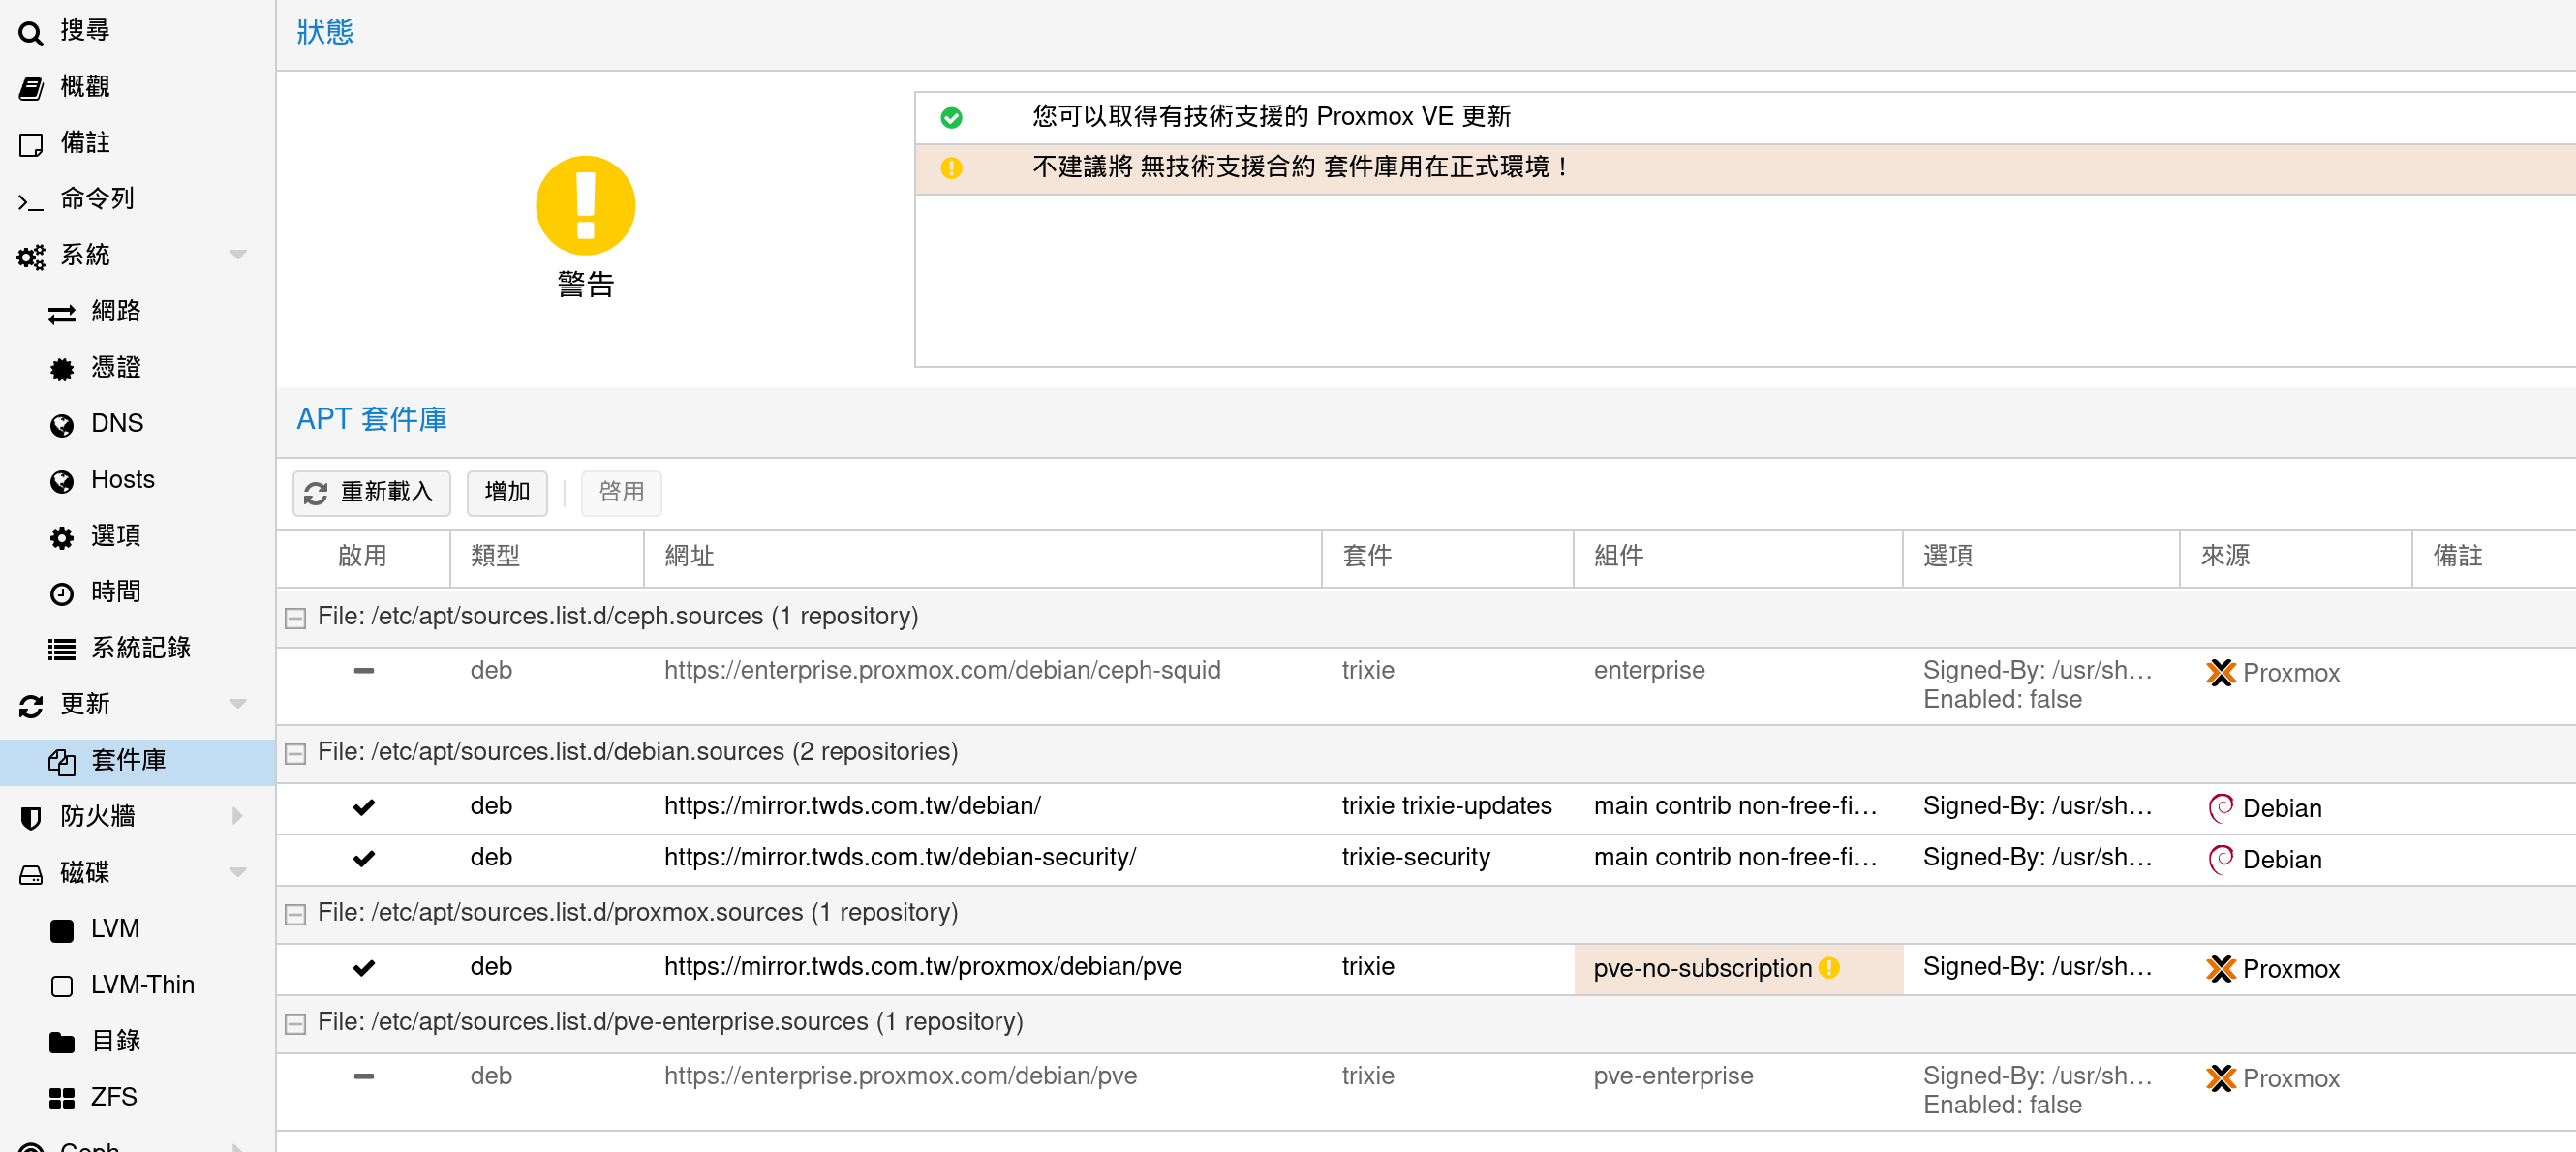The height and width of the screenshot is (1152, 2576).
Task: Click the 選項 gear icon
Action: click(62, 538)
